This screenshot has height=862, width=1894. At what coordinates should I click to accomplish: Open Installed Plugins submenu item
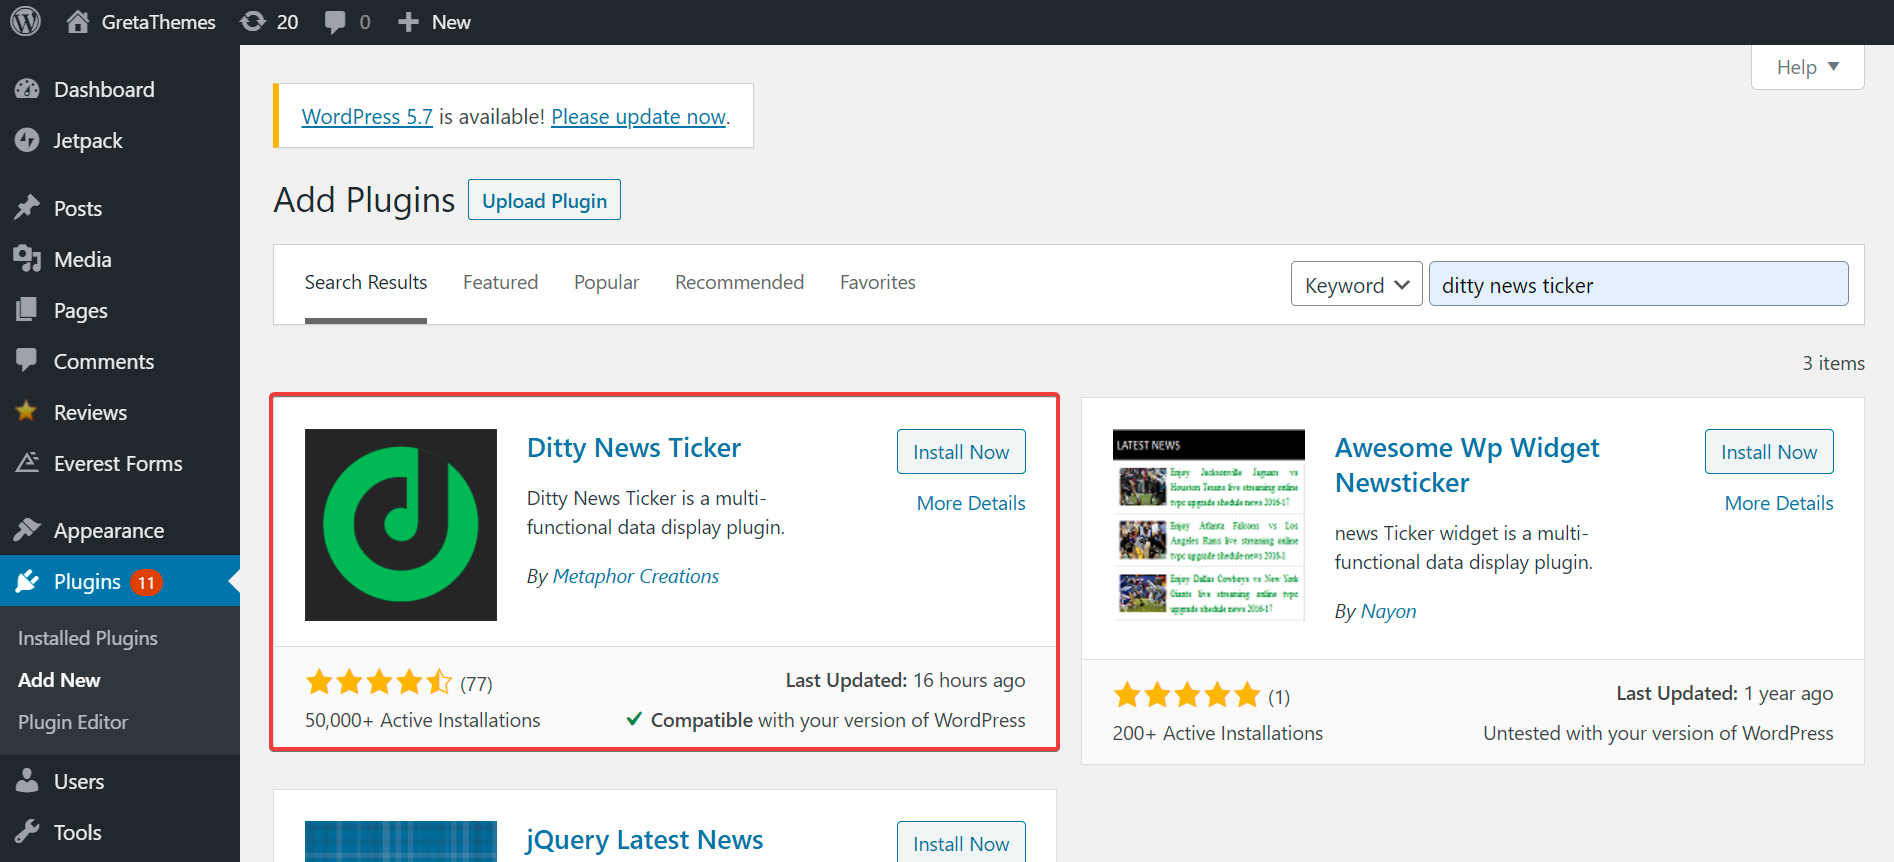[x=88, y=638]
